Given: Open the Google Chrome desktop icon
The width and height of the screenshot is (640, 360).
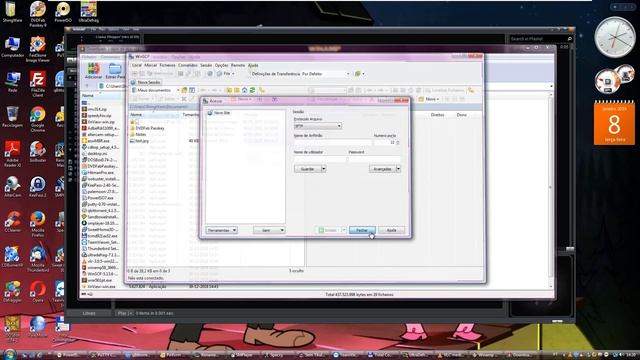Looking at the screenshot, I should [x=38, y=120].
